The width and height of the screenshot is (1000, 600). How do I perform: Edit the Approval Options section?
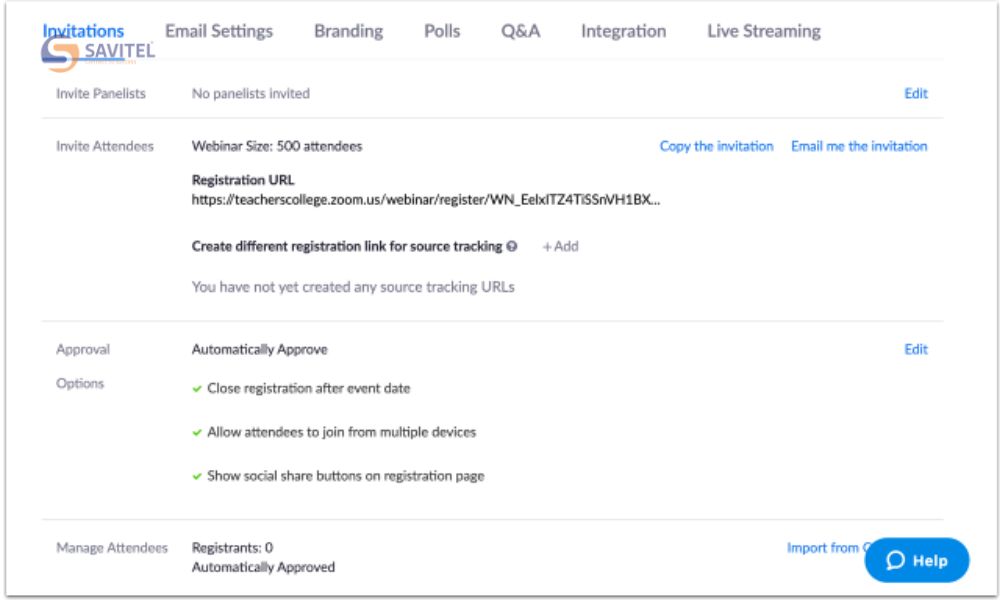pos(916,349)
